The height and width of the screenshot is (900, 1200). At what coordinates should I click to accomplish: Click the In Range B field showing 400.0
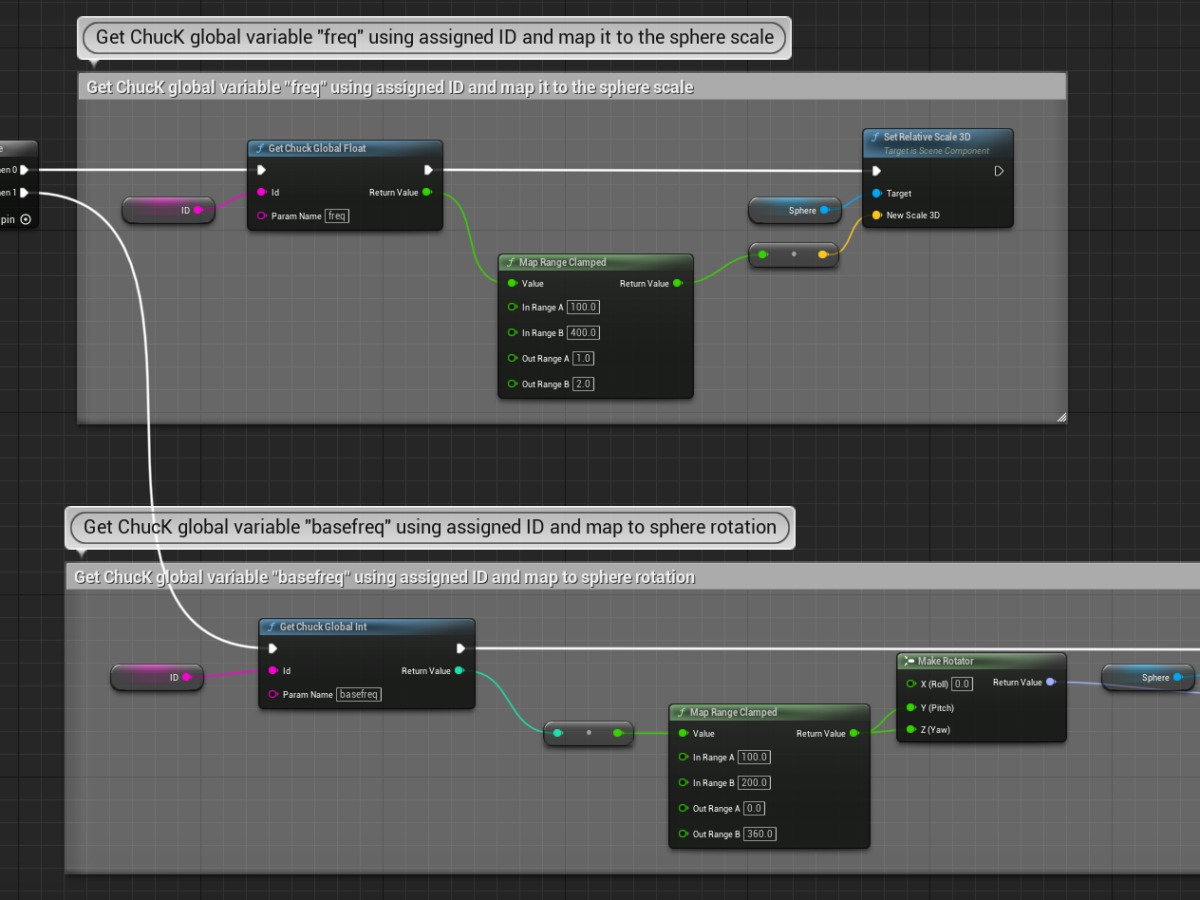click(583, 333)
